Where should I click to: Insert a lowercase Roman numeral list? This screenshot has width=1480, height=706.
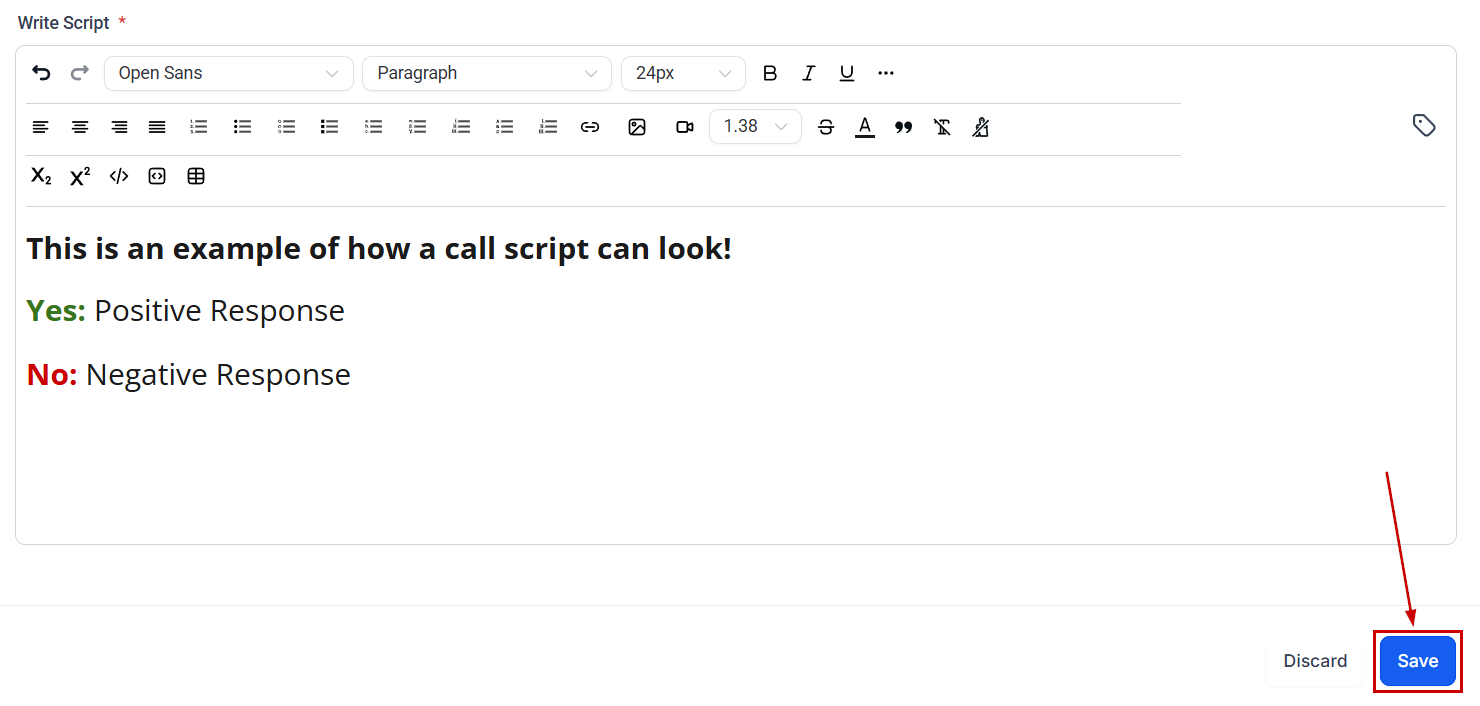coord(461,127)
